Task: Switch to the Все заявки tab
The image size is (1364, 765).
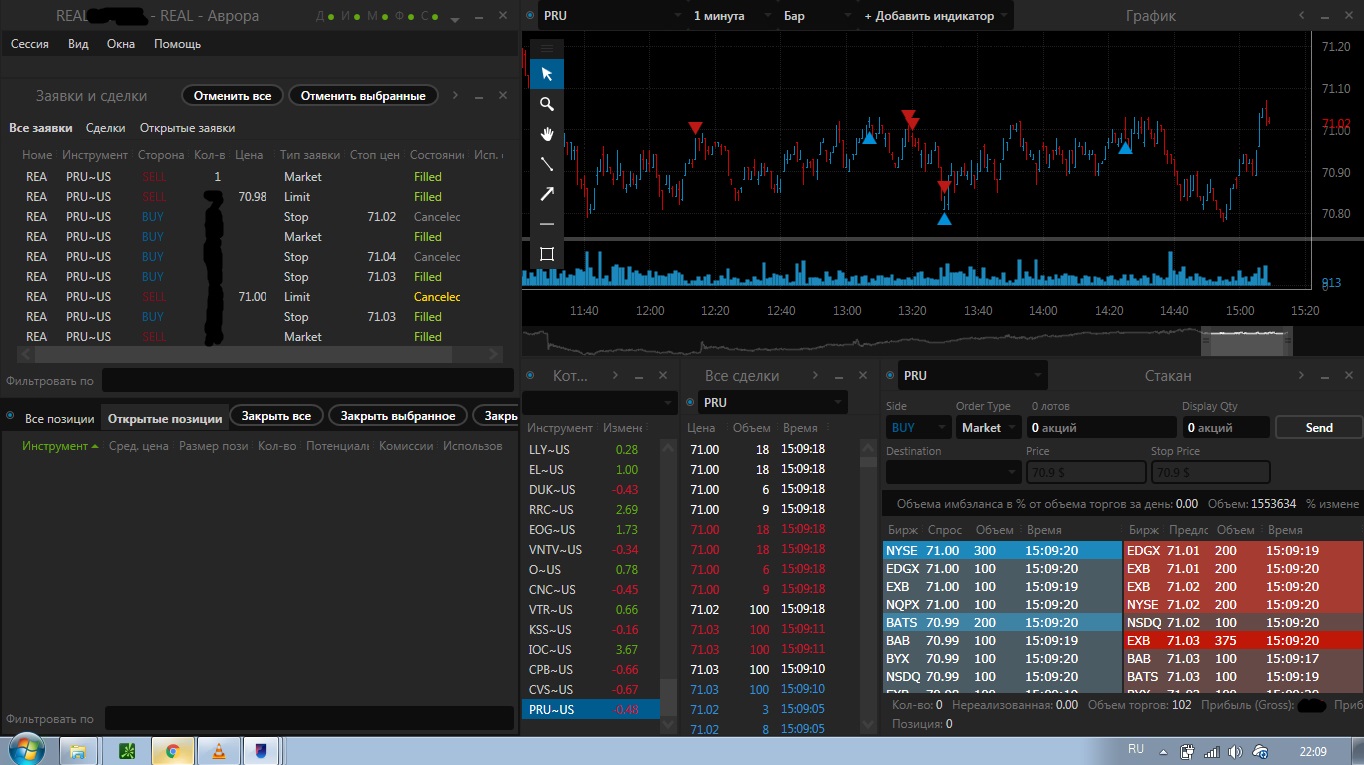Action: coord(40,128)
